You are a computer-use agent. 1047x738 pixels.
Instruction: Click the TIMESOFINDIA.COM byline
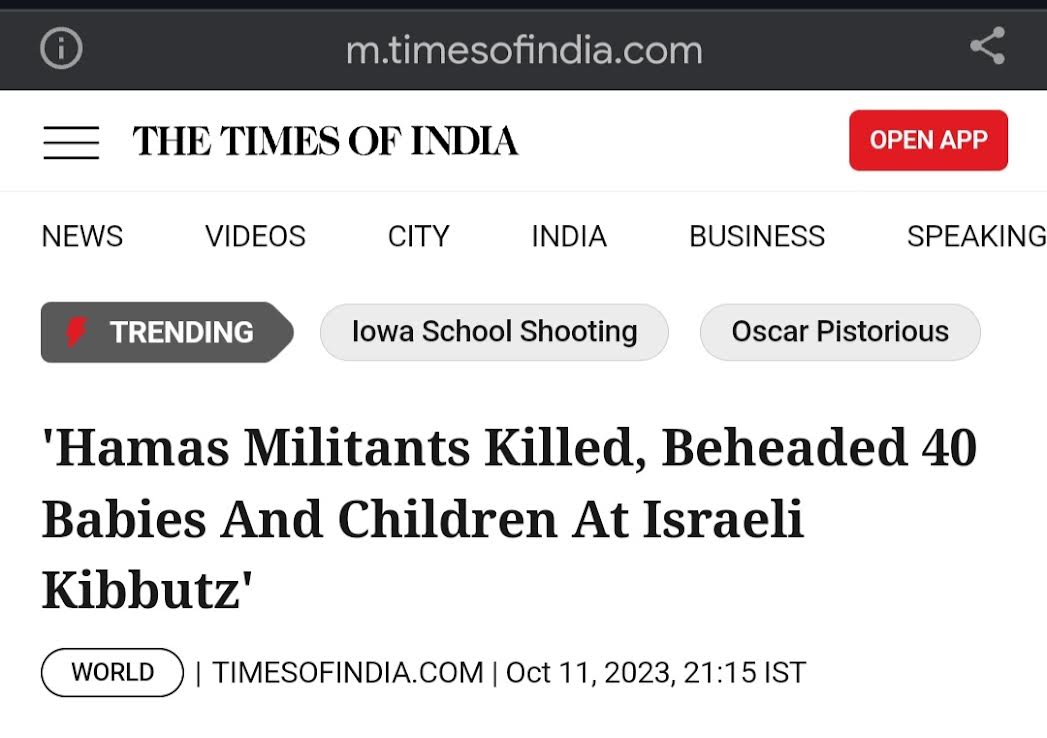(x=347, y=673)
